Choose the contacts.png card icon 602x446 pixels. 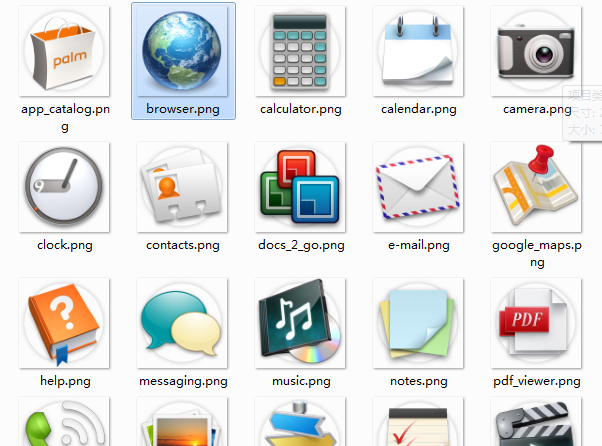(182, 187)
